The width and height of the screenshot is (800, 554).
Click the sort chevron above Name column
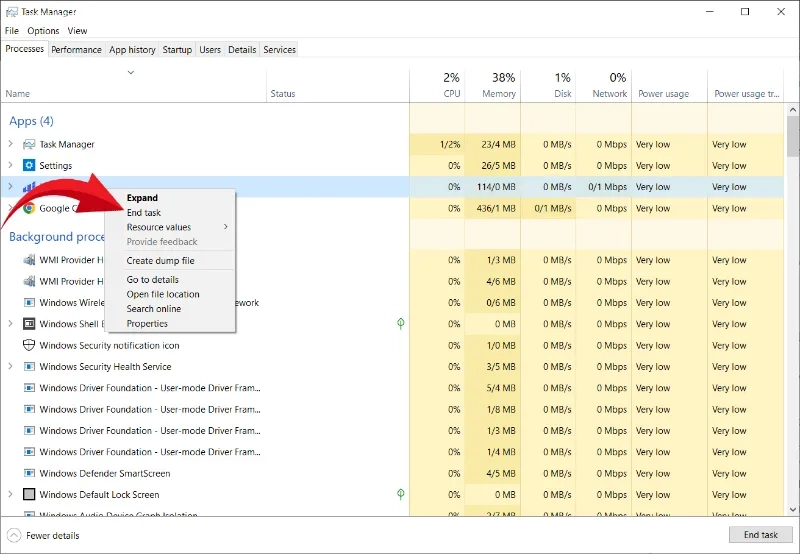pos(131,72)
